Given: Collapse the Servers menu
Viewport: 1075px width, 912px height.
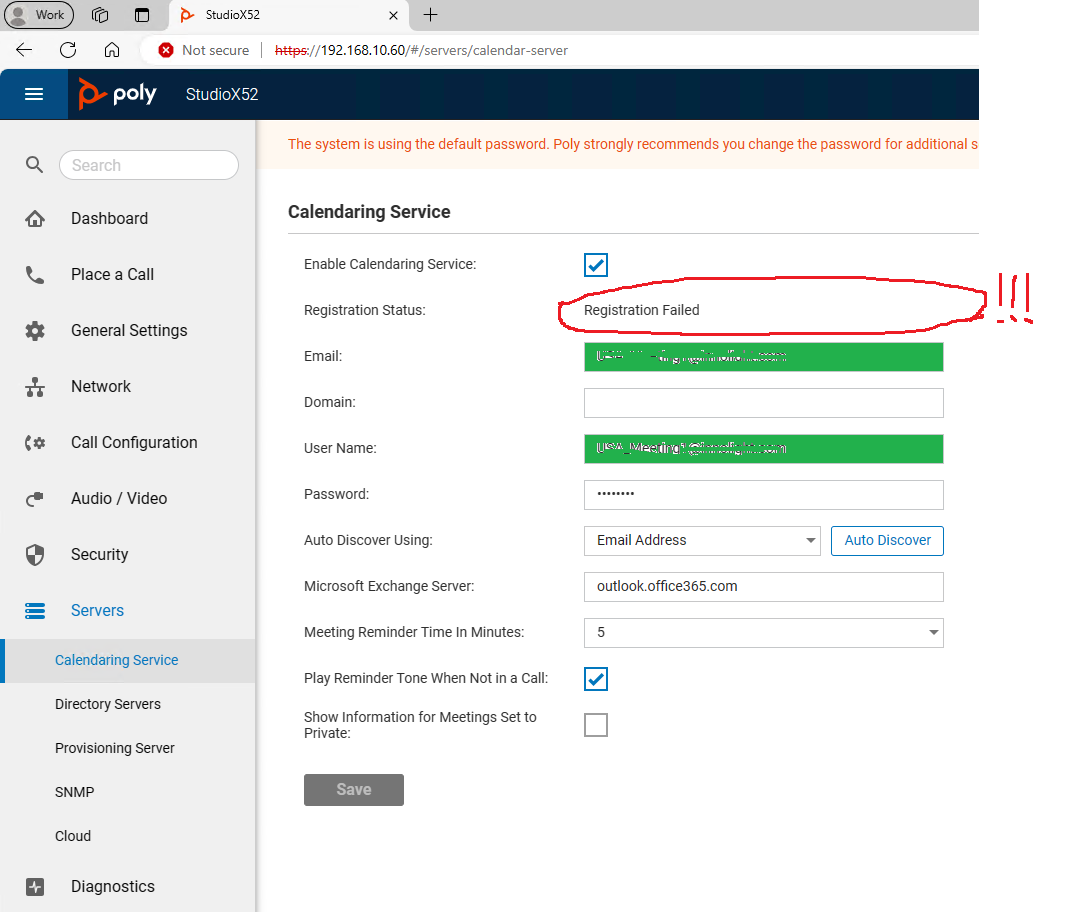Looking at the screenshot, I should click(97, 610).
